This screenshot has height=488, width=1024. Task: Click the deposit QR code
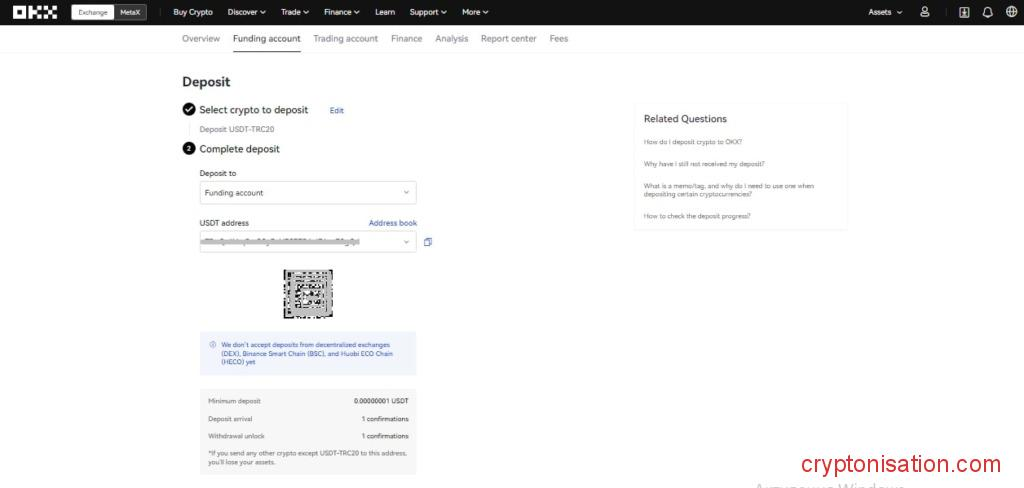tap(308, 294)
